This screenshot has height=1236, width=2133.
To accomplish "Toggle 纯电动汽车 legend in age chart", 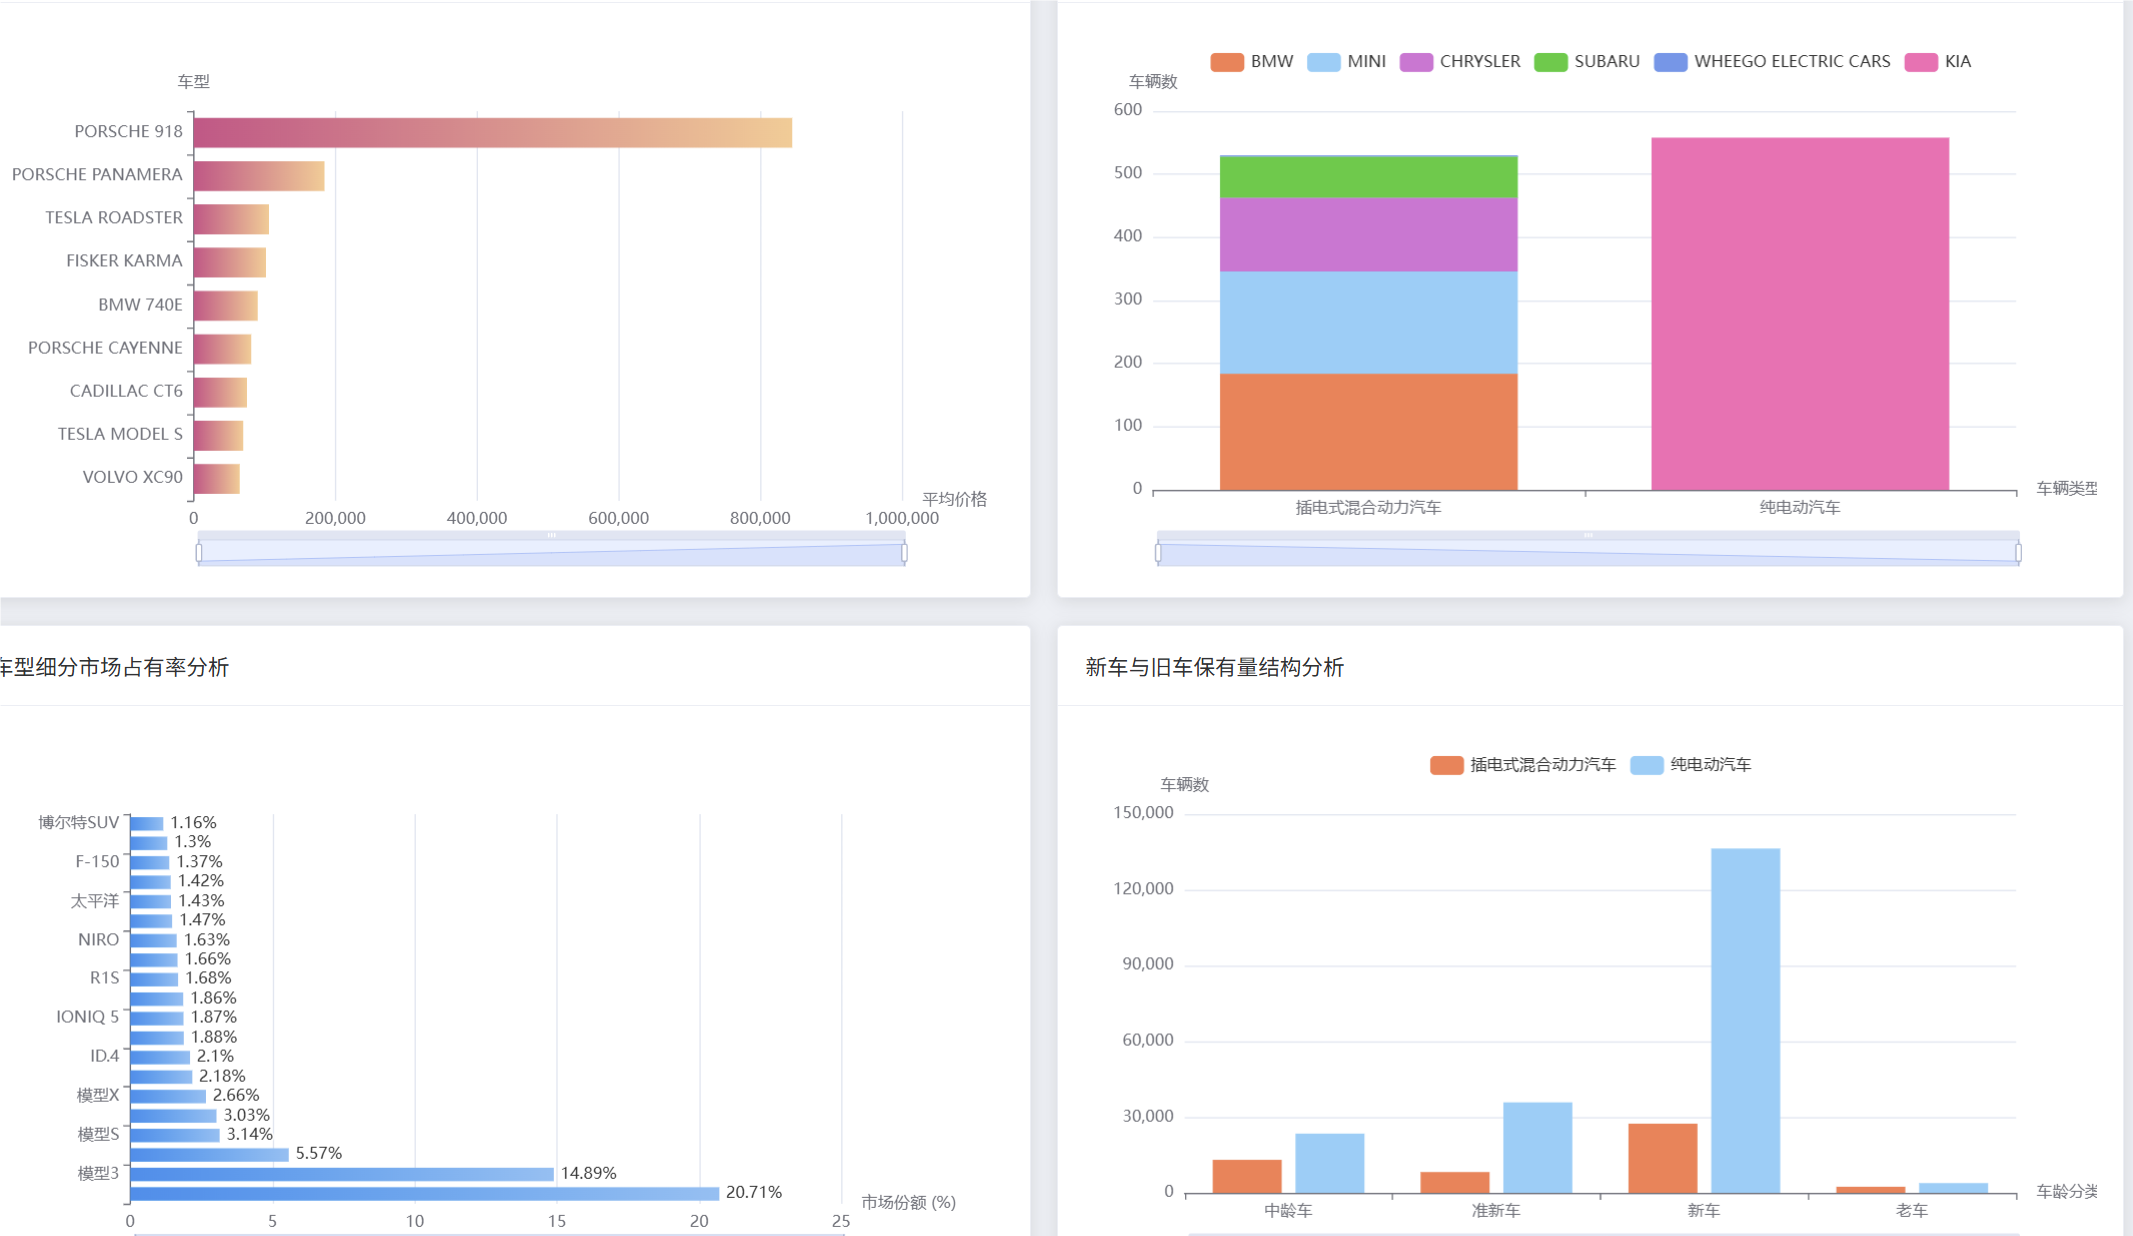I will tap(1691, 765).
